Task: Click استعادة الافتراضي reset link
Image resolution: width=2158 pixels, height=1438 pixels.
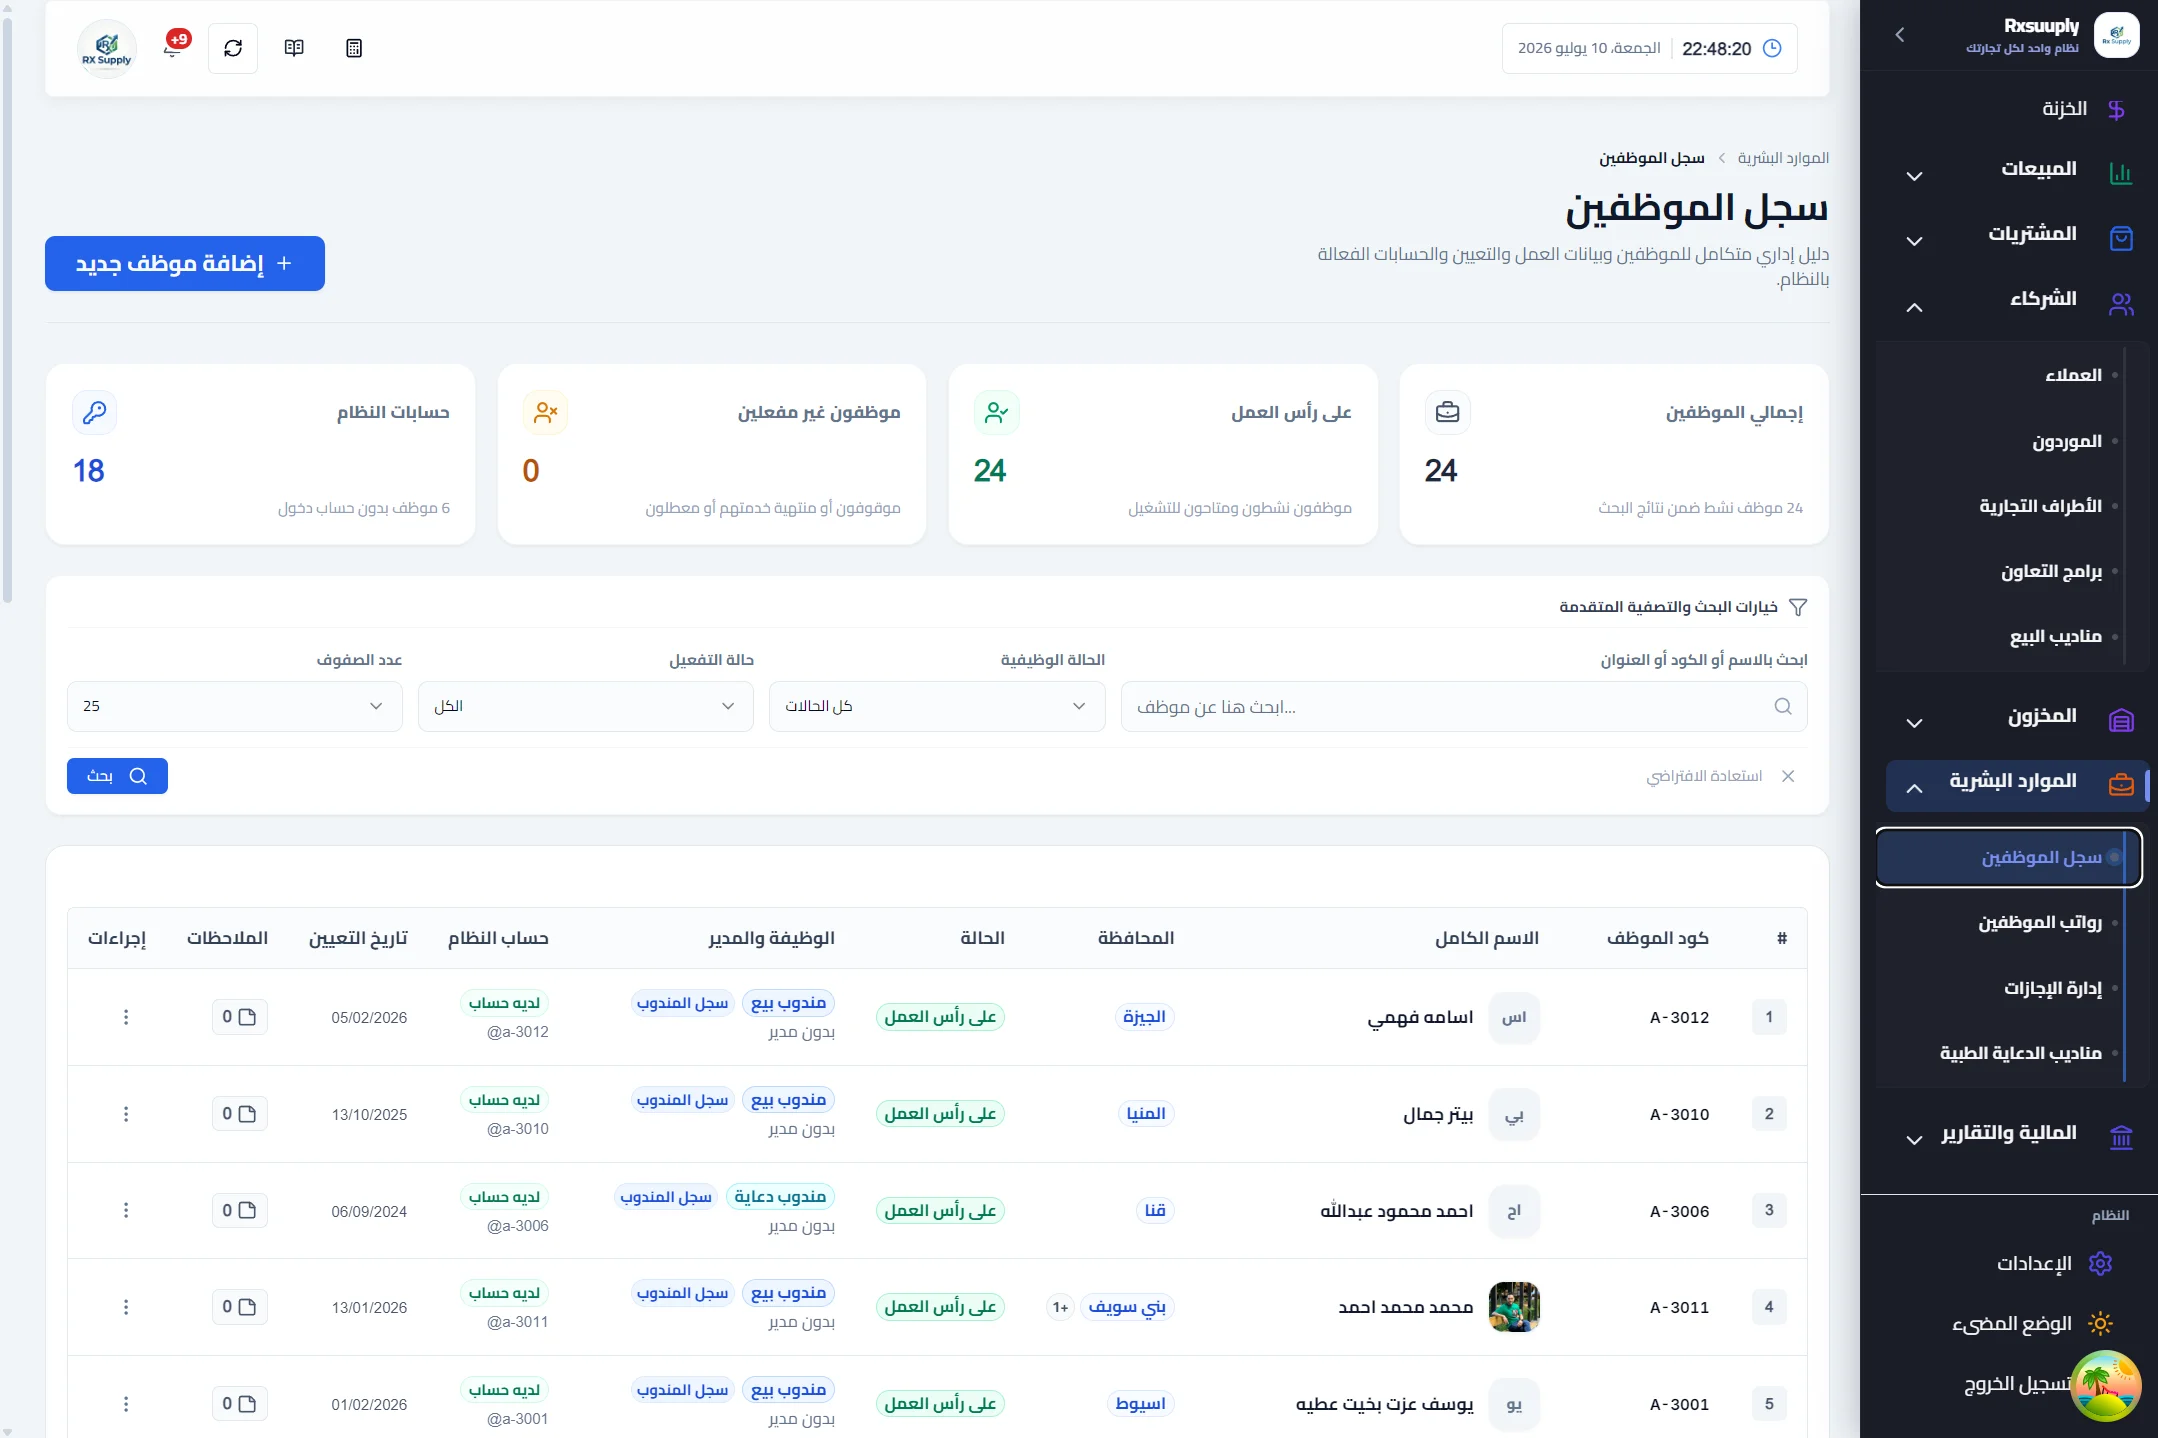Action: point(1720,776)
